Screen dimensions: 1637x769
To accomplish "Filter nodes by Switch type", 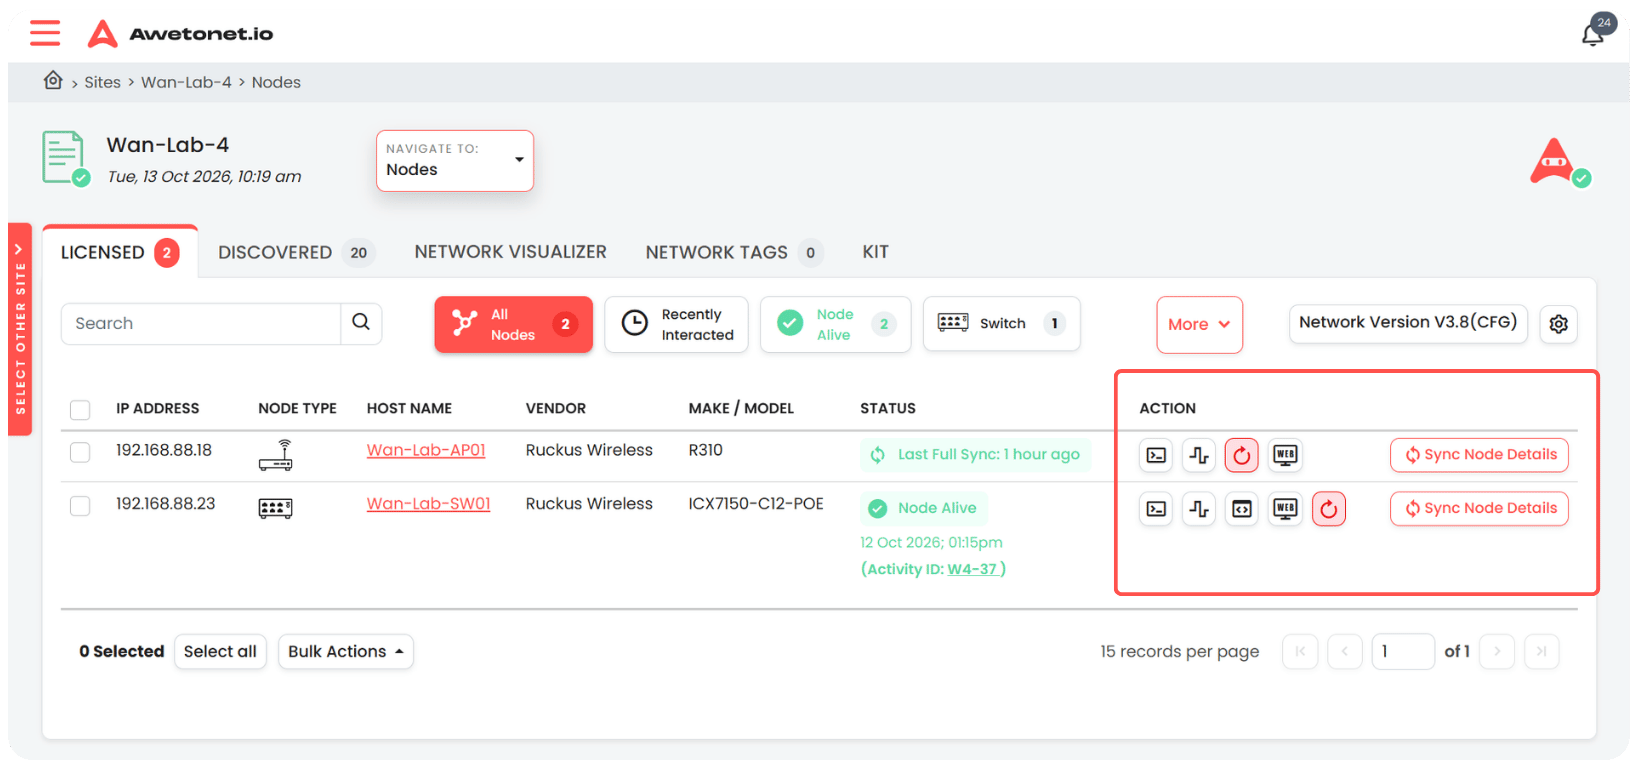I will click(1001, 323).
